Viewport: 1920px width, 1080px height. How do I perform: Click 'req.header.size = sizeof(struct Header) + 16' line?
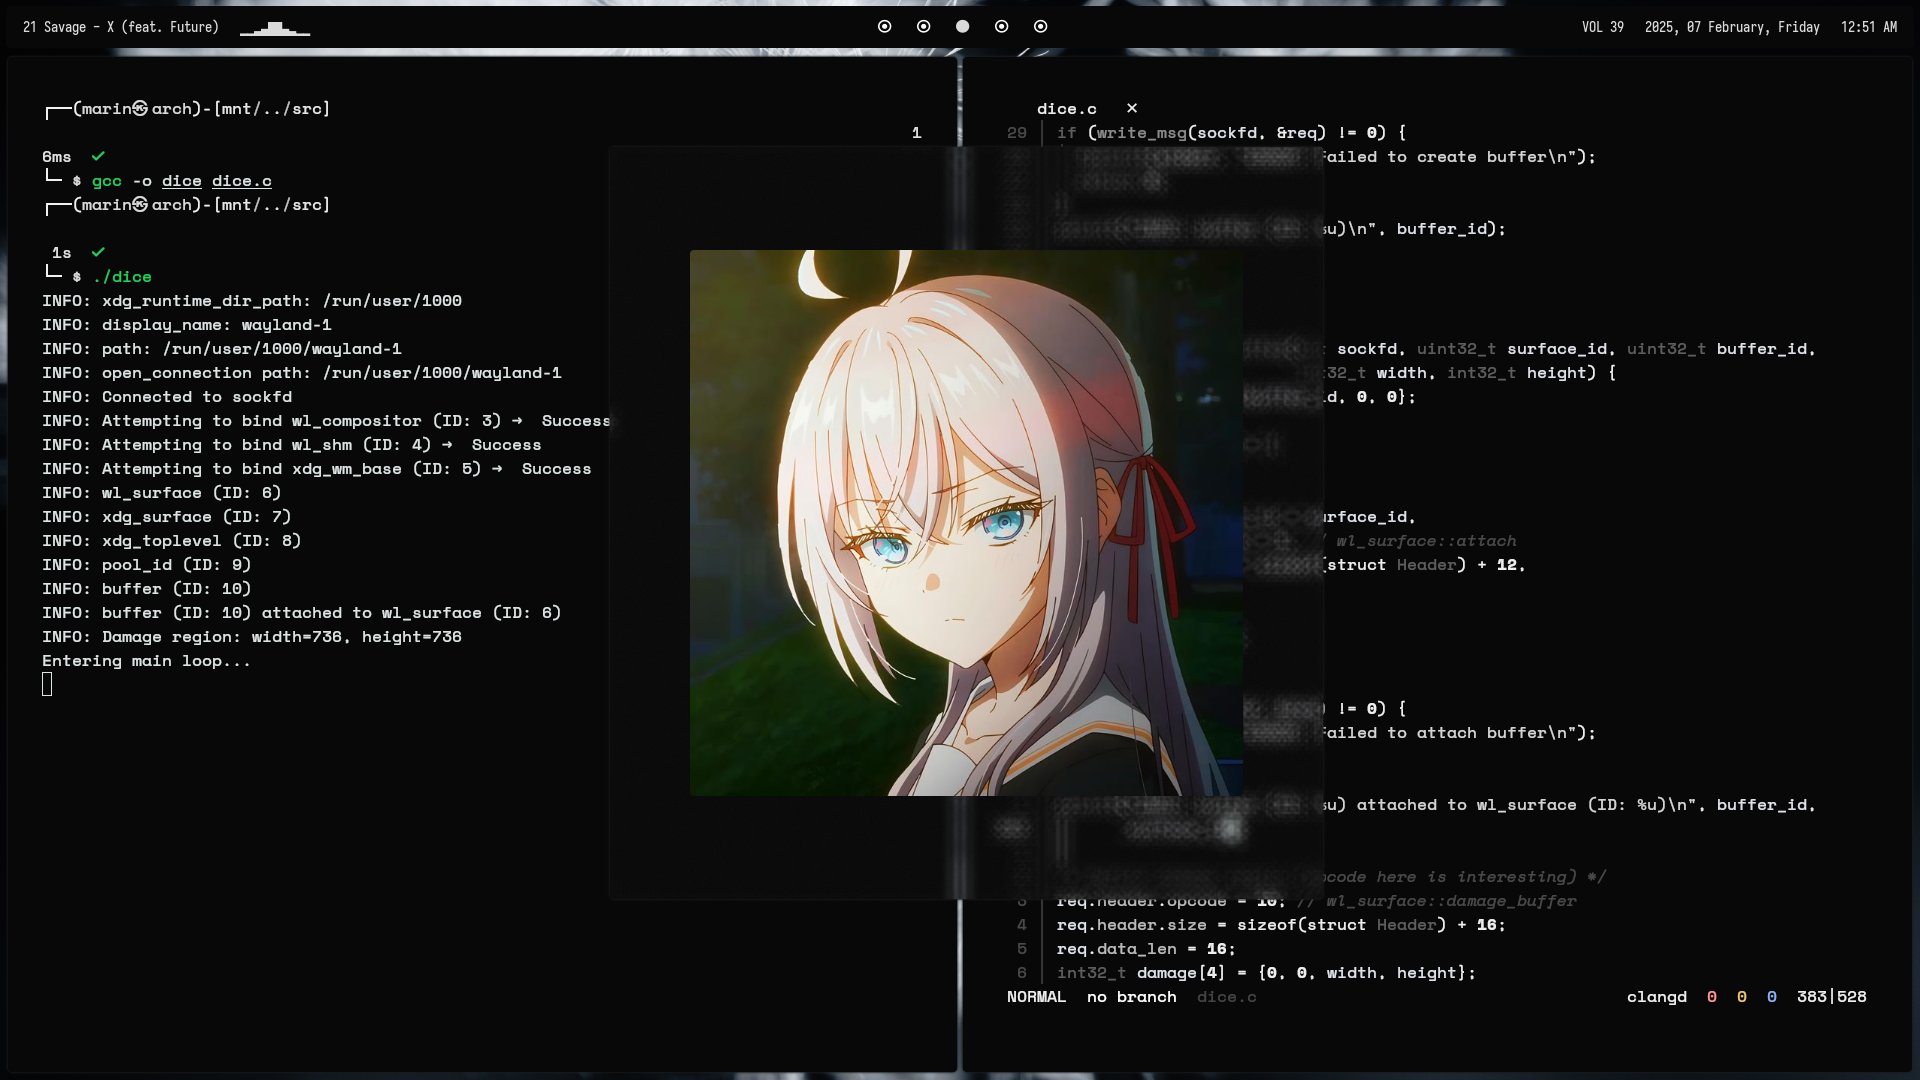click(x=1281, y=925)
